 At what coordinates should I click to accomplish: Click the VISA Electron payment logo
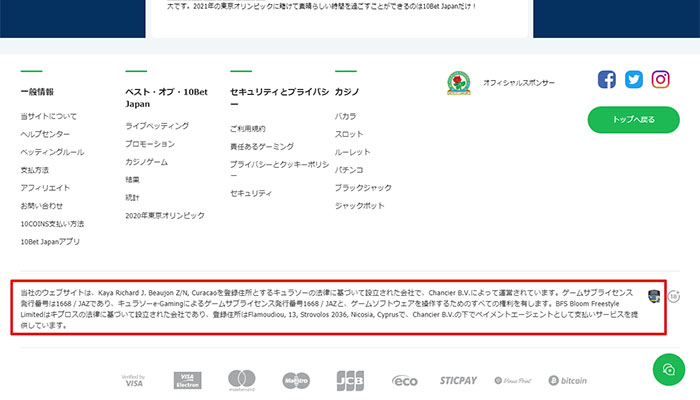coord(188,380)
